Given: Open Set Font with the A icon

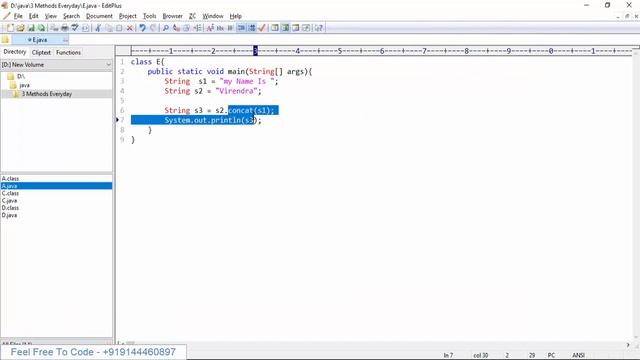Looking at the screenshot, I should [x=210, y=28].
